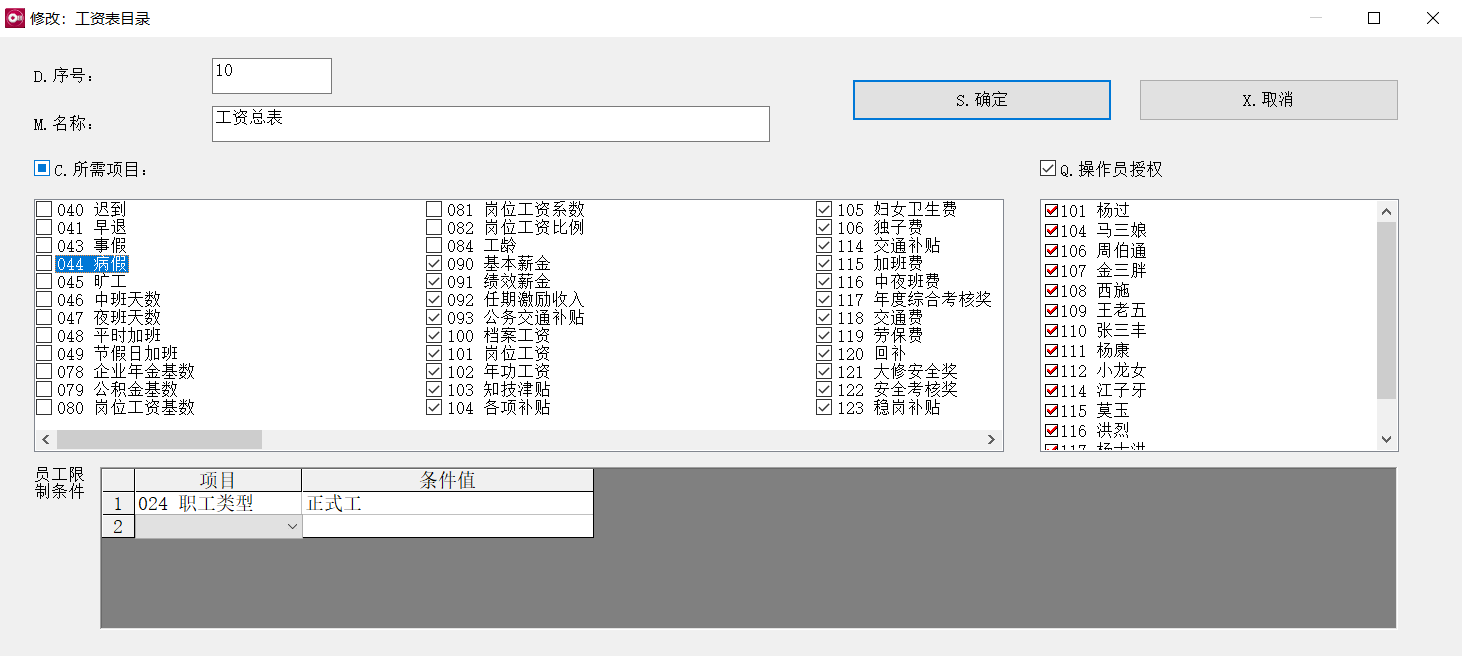Click the application icon in the title bar
The height and width of the screenshot is (656, 1462).
click(x=14, y=17)
